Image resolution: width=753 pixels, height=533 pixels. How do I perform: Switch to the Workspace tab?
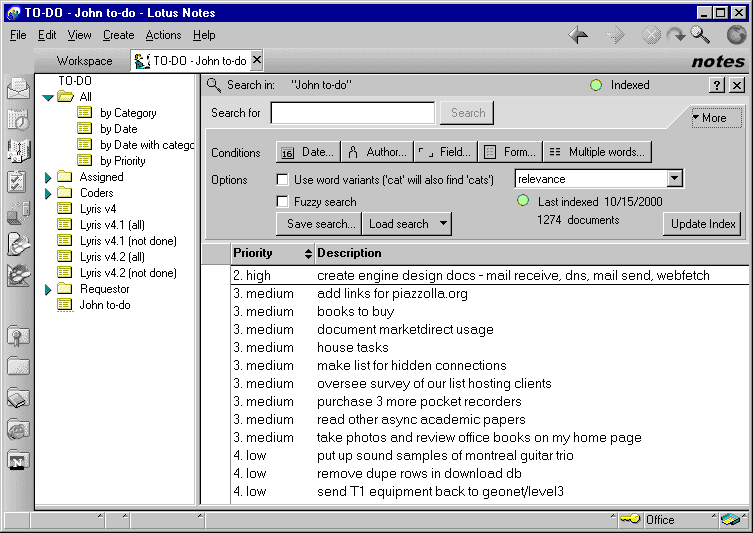point(85,61)
